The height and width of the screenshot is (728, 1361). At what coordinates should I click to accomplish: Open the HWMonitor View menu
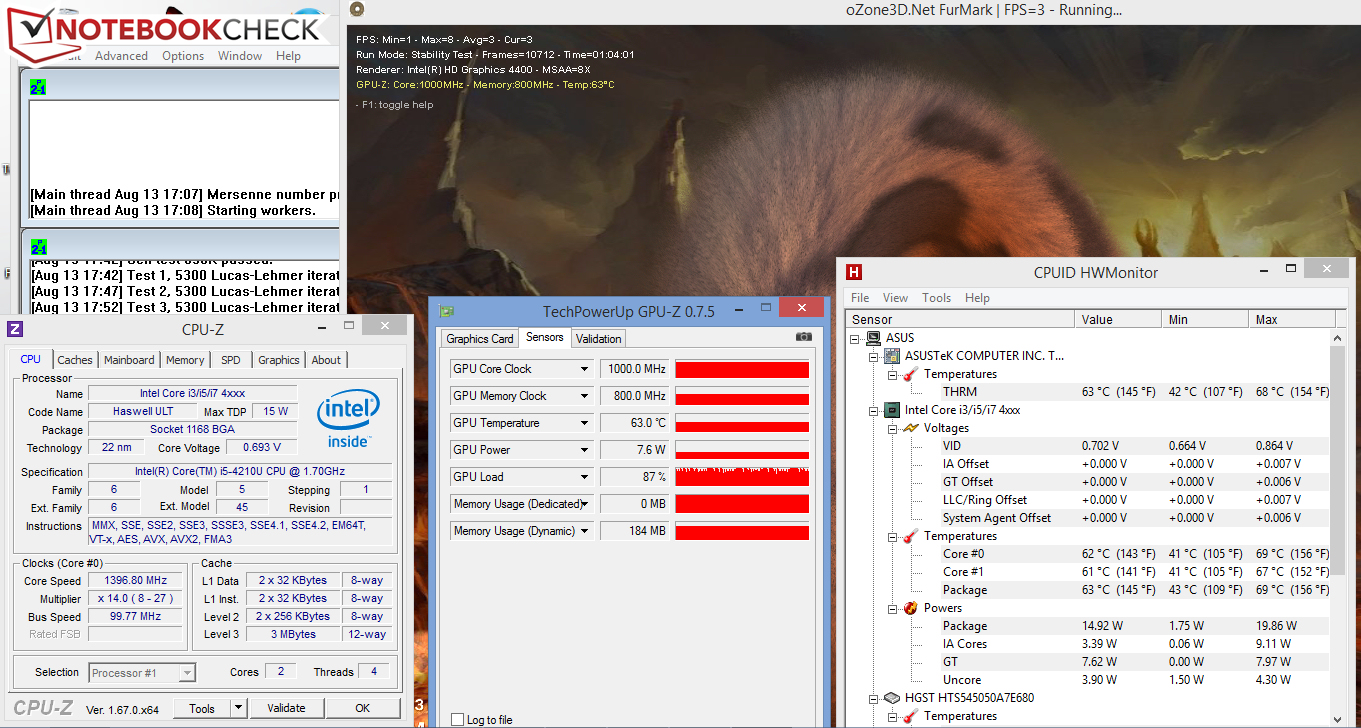click(x=896, y=298)
